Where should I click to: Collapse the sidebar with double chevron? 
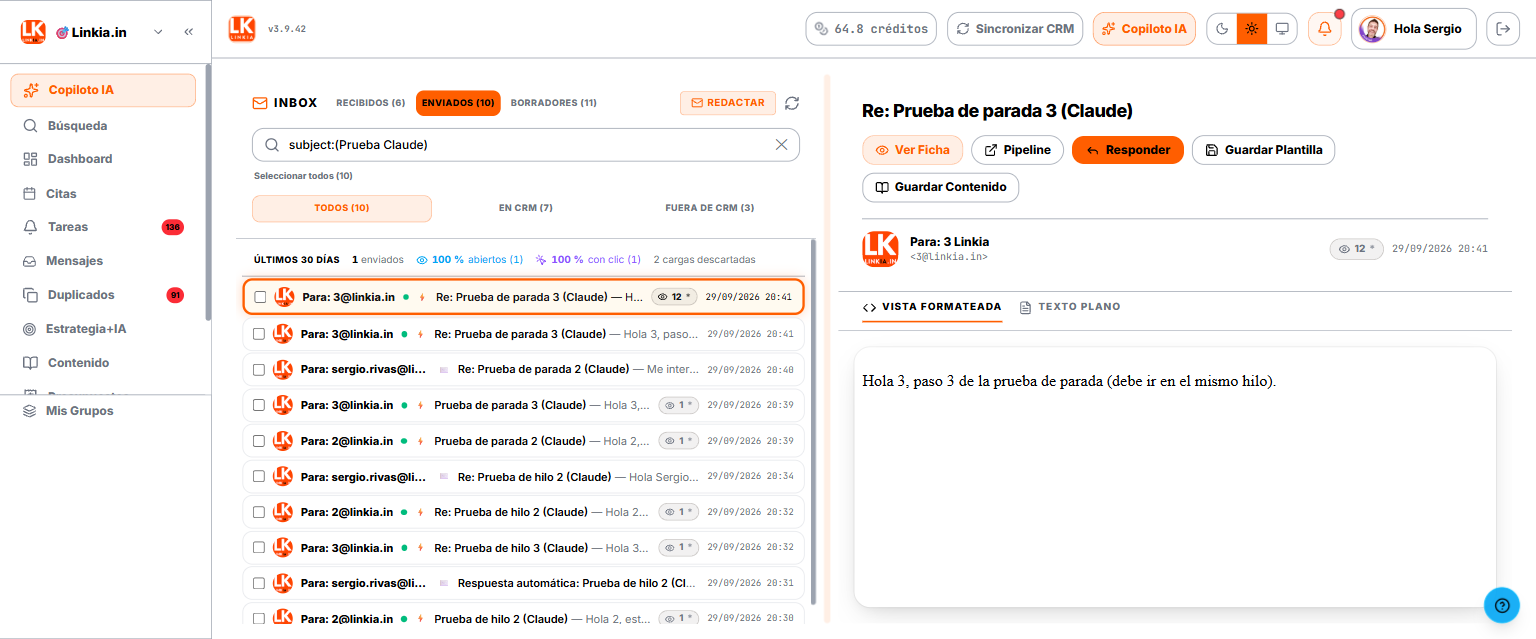(189, 32)
